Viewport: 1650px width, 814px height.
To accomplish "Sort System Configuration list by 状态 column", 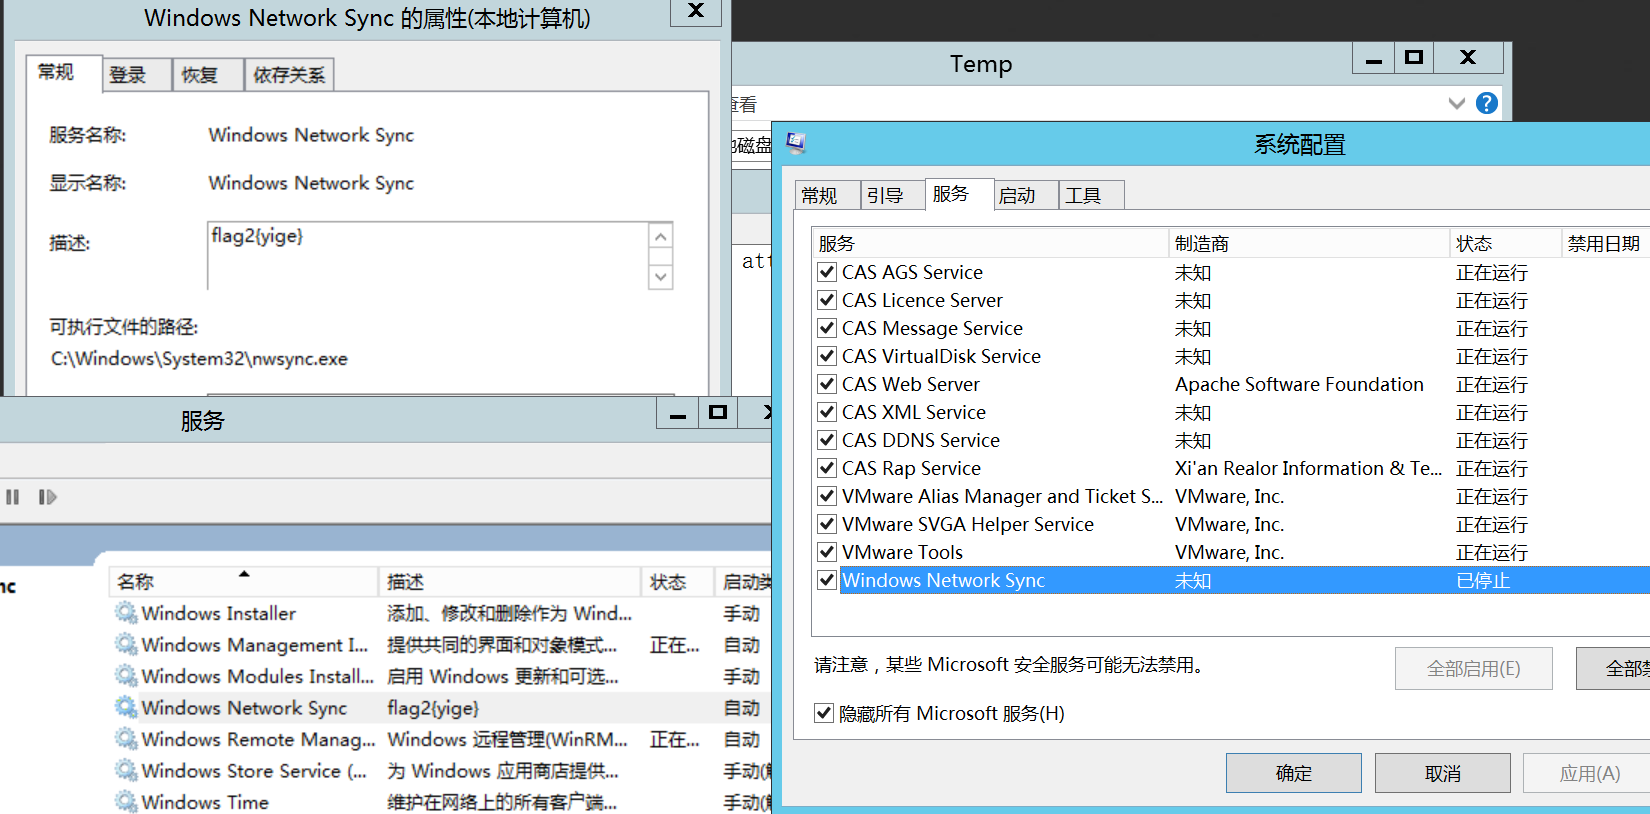I will 1505,243.
